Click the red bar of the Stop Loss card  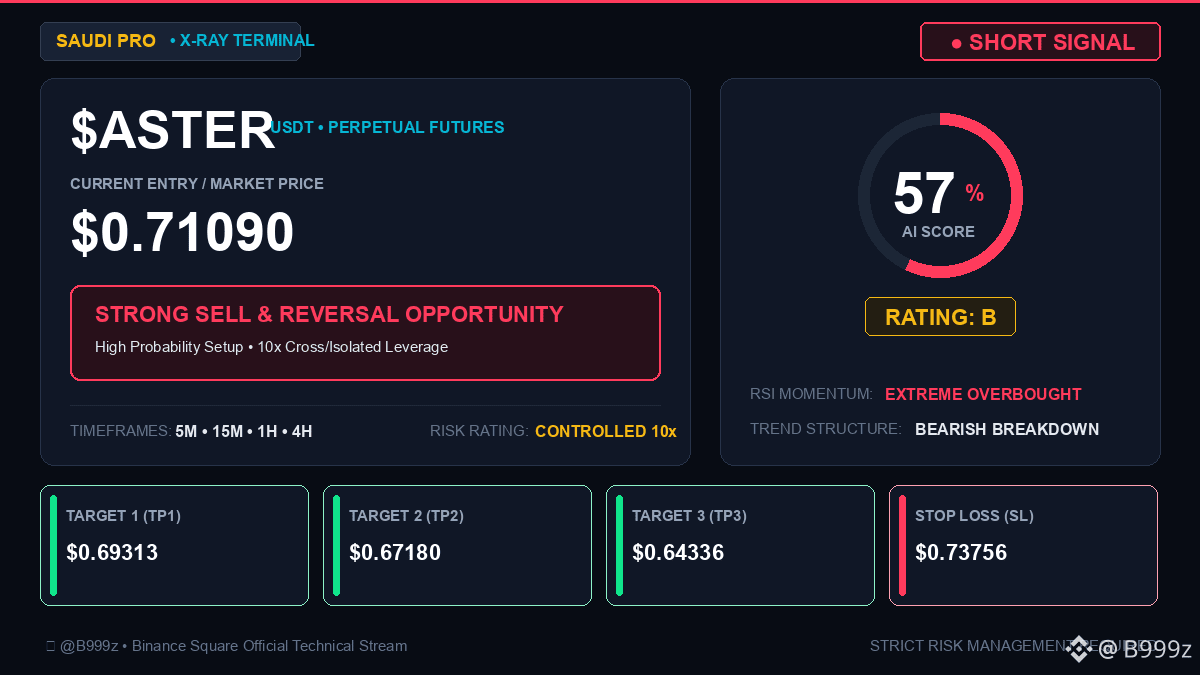pos(902,545)
